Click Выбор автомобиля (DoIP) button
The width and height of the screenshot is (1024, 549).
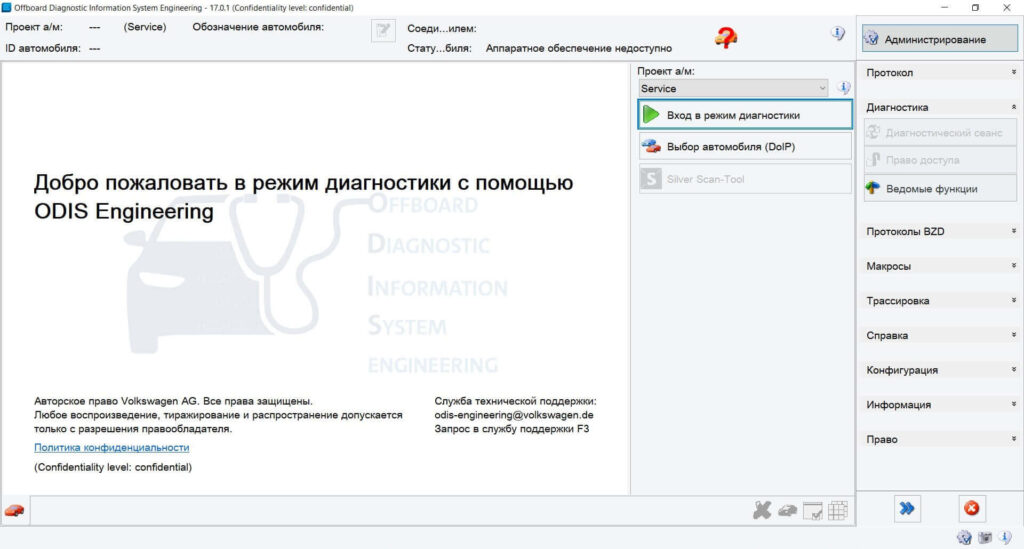tap(744, 146)
